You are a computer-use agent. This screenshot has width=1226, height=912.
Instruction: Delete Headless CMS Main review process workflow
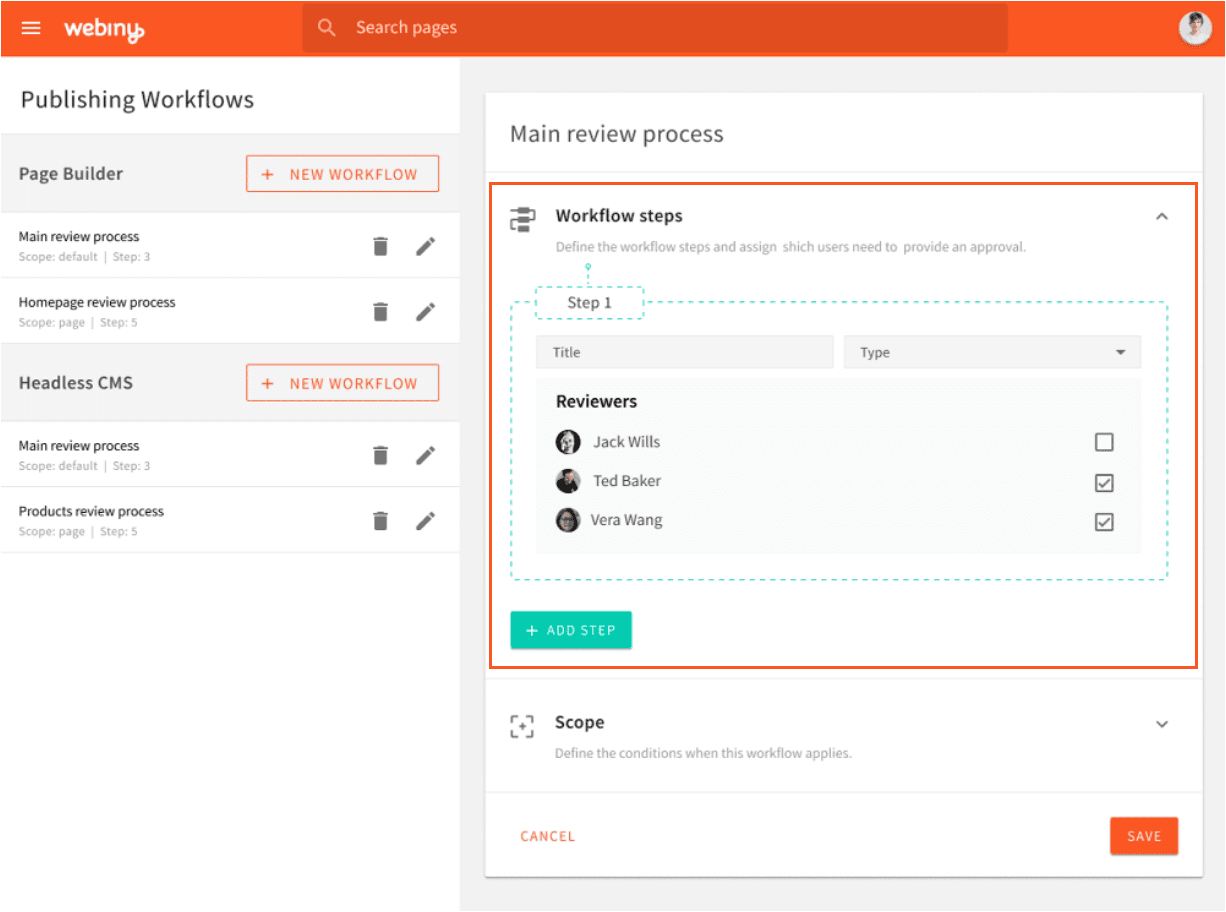click(380, 455)
